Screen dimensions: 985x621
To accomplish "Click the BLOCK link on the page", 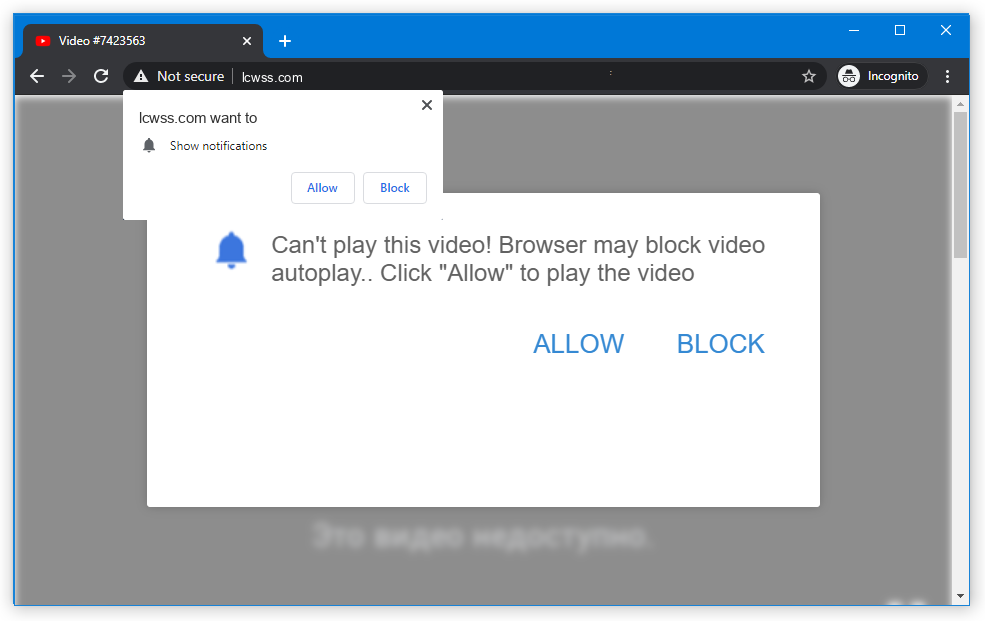I will (720, 343).
